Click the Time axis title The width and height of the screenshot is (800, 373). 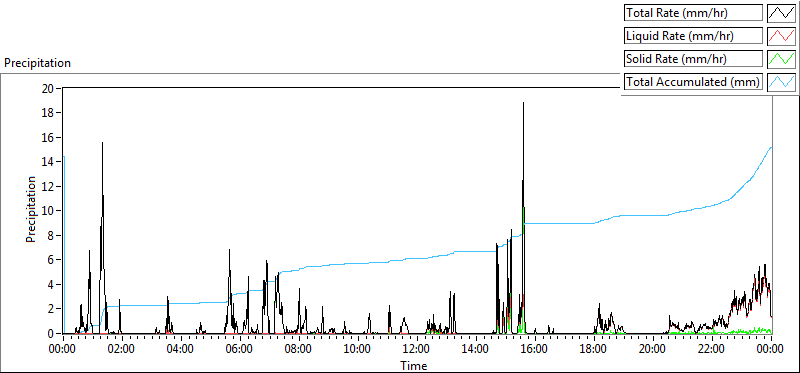(413, 365)
